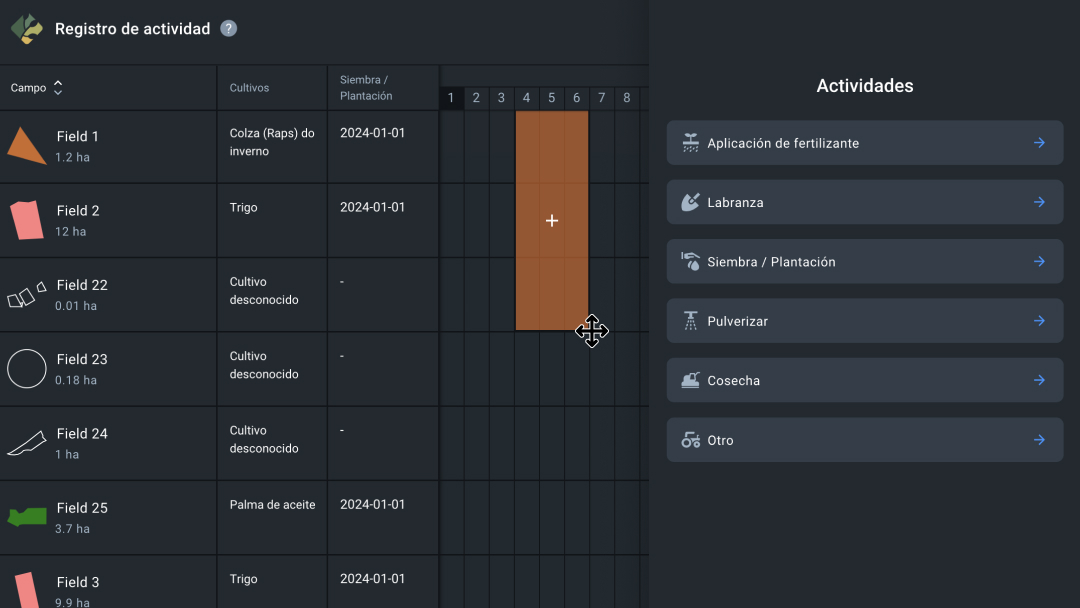Viewport: 1080px width, 608px height.
Task: Click the Labranza shovel icon
Action: pos(690,202)
